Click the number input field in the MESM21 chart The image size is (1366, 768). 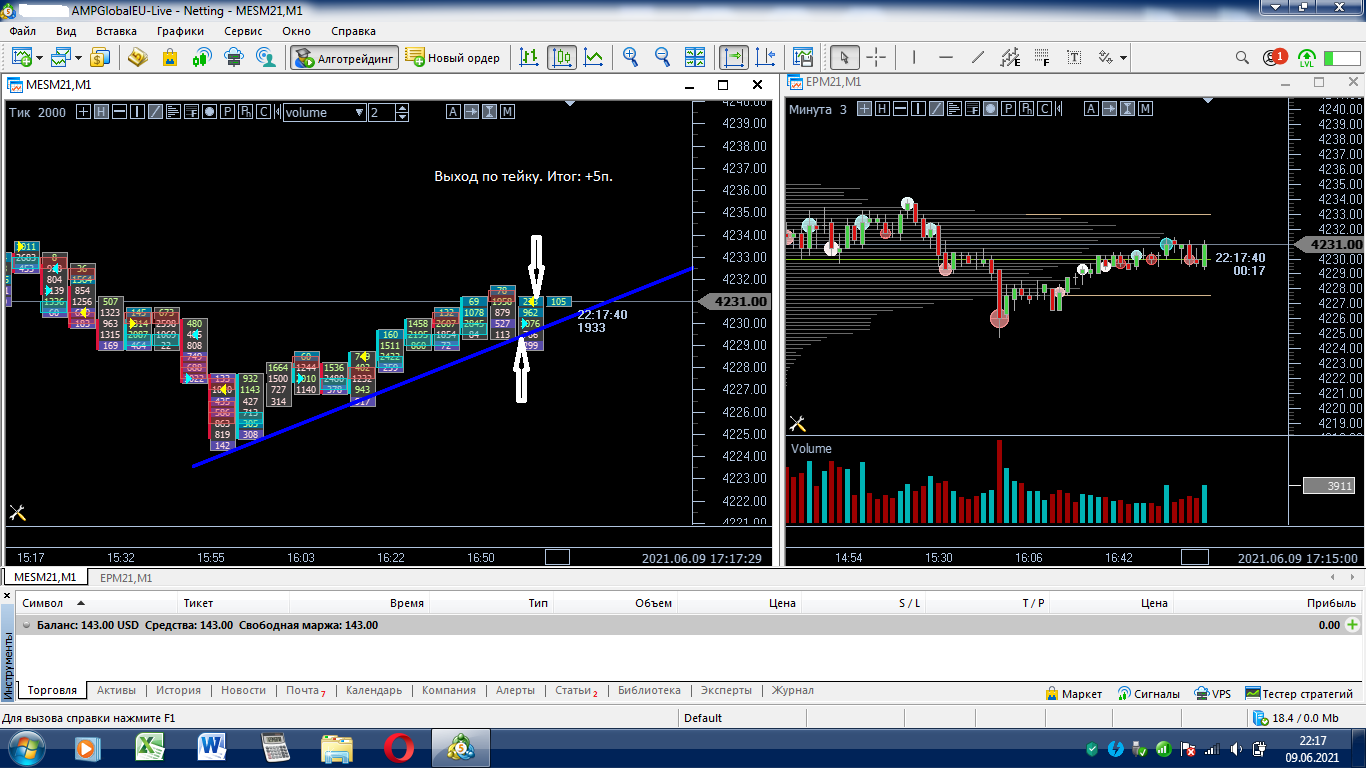382,112
